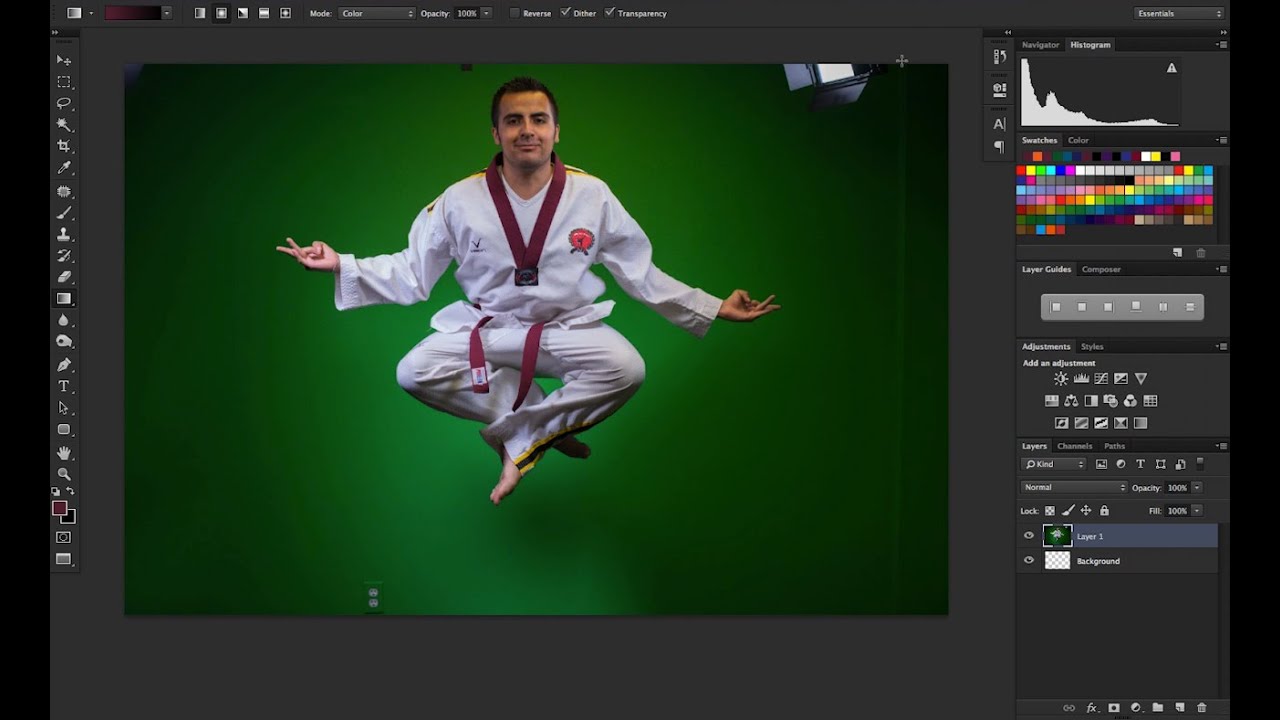Select the Brush tool

(64, 213)
